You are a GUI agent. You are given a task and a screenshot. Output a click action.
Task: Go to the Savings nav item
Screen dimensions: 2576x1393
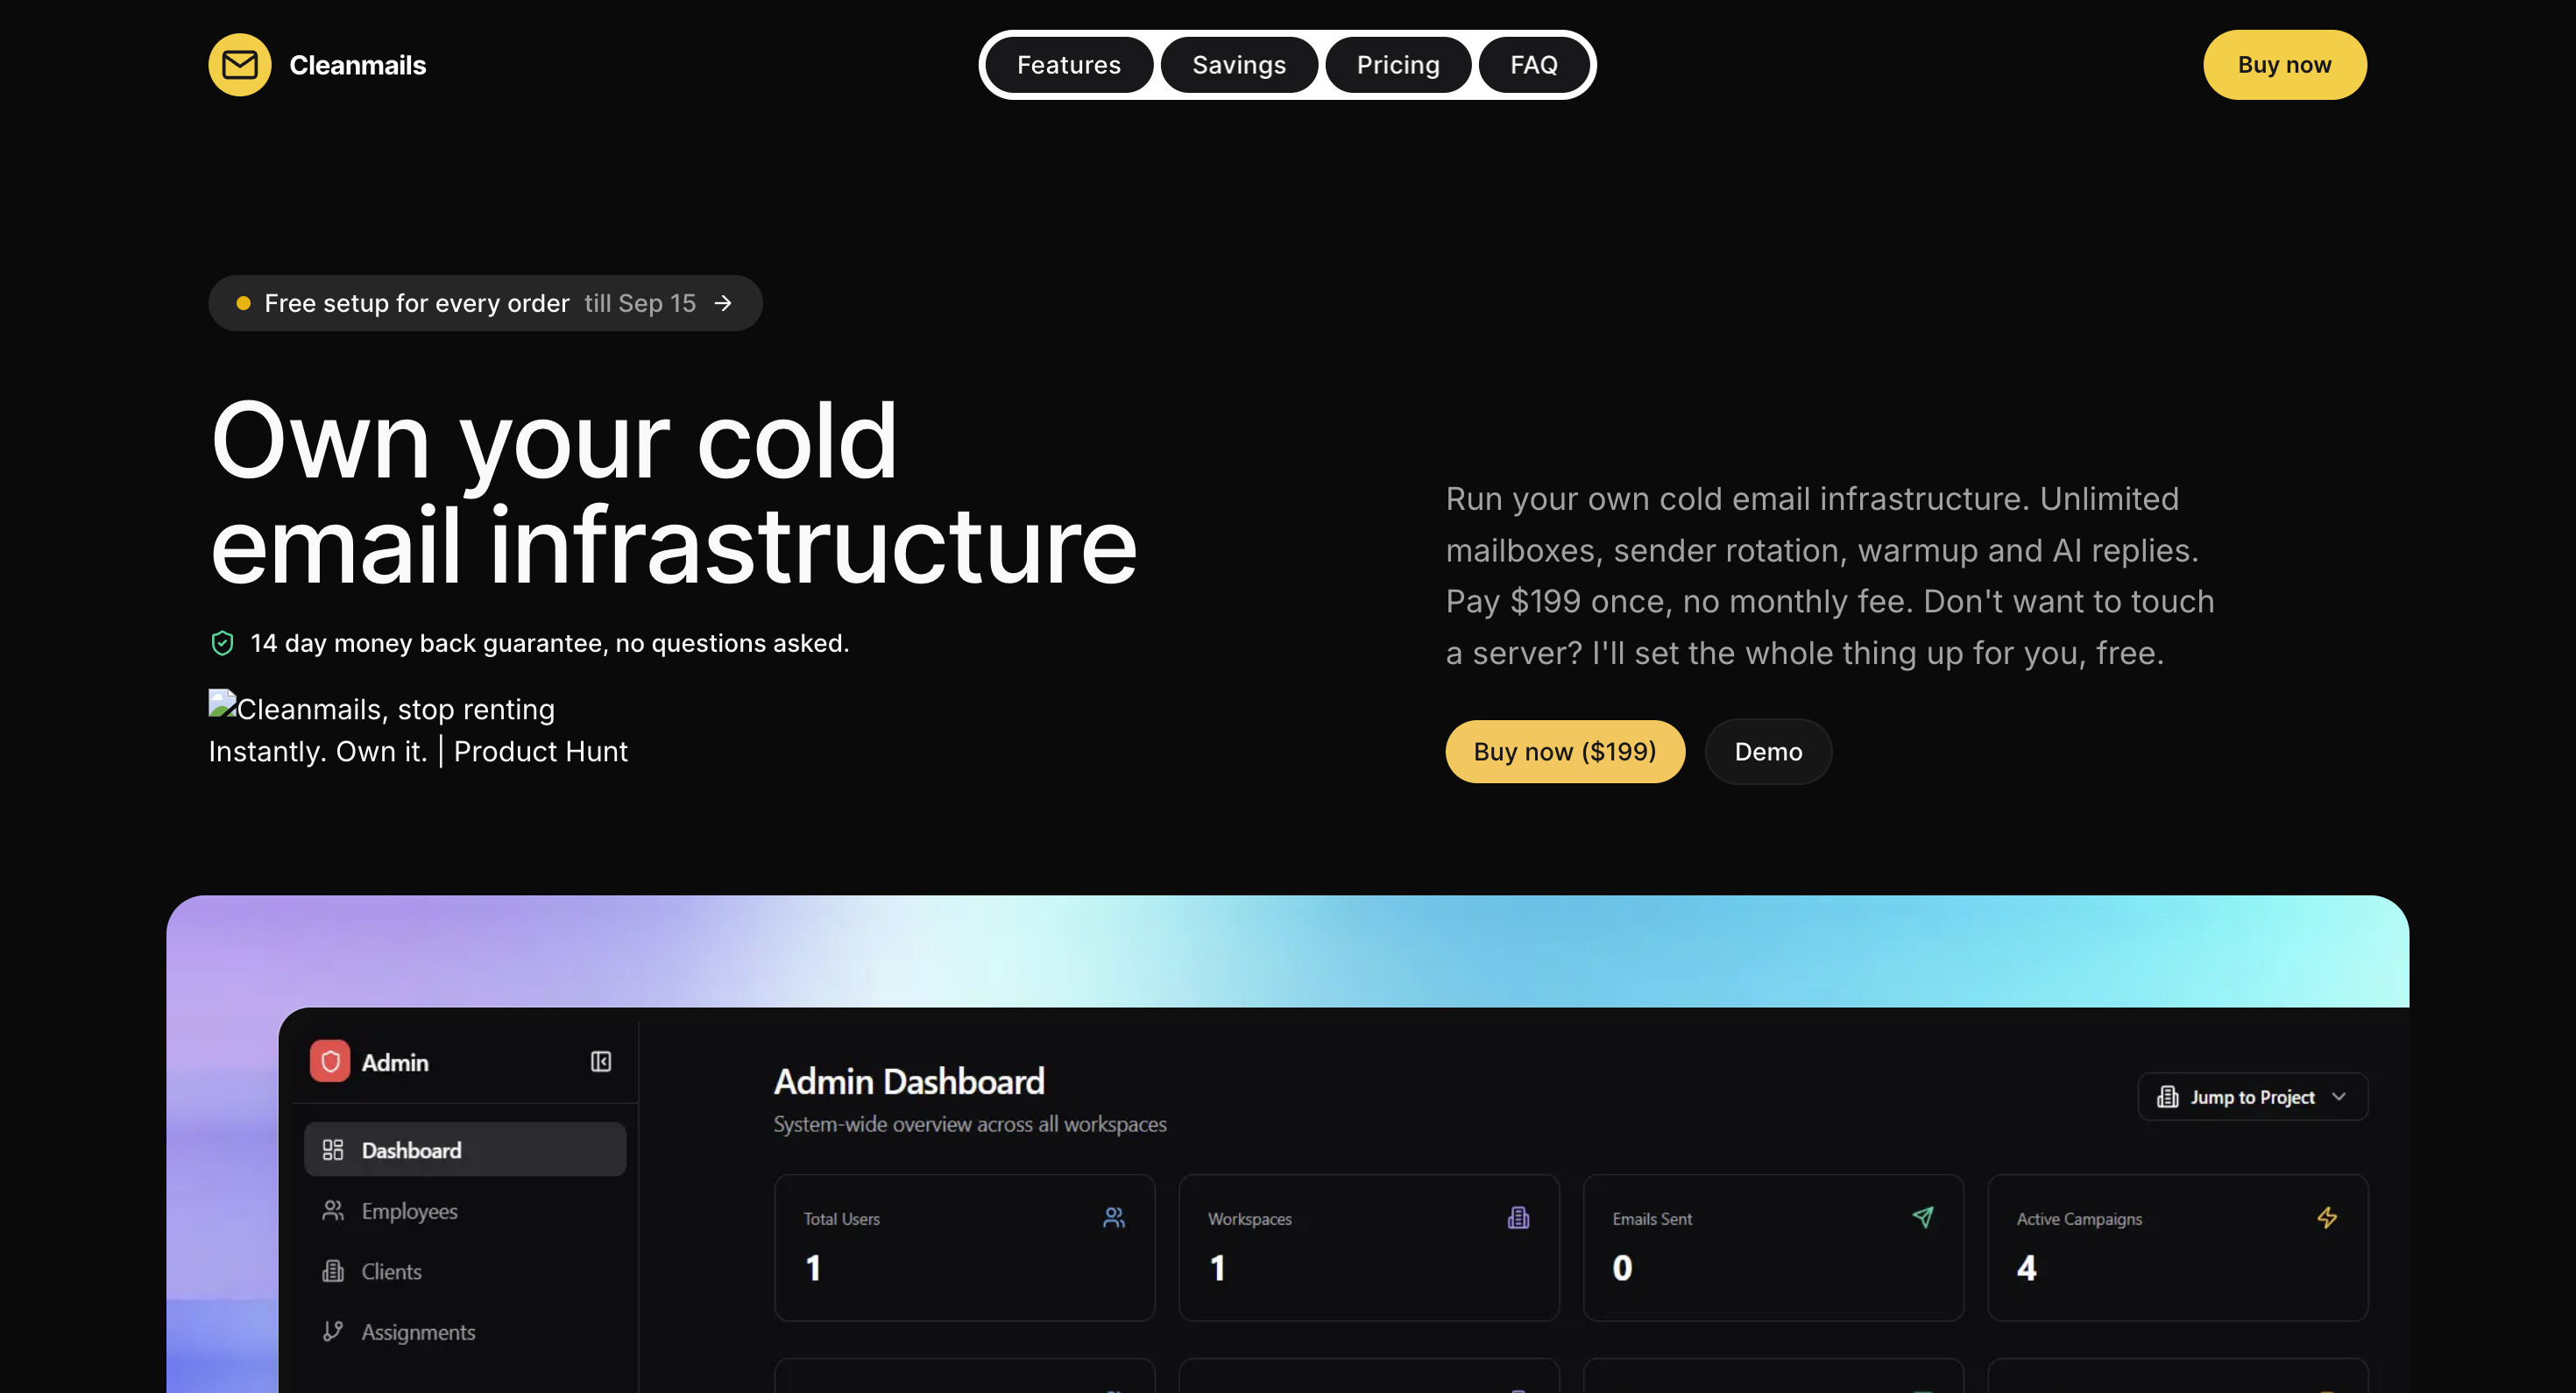(x=1239, y=65)
